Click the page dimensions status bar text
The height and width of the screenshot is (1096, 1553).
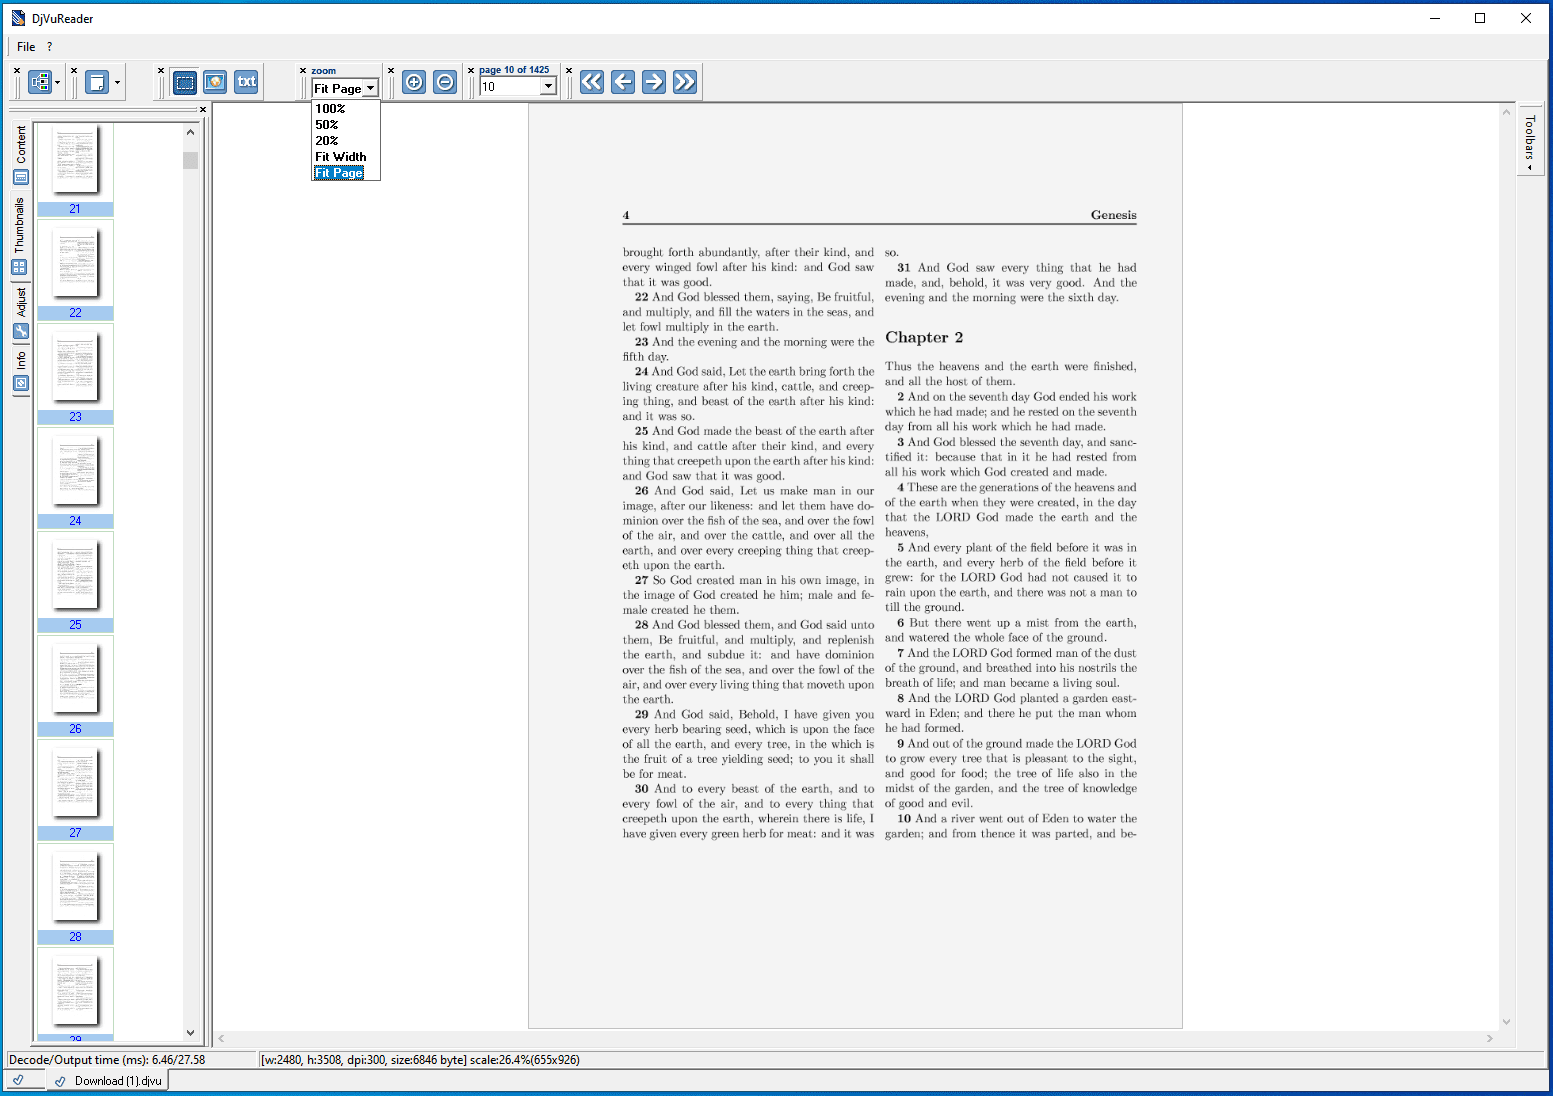[420, 1060]
